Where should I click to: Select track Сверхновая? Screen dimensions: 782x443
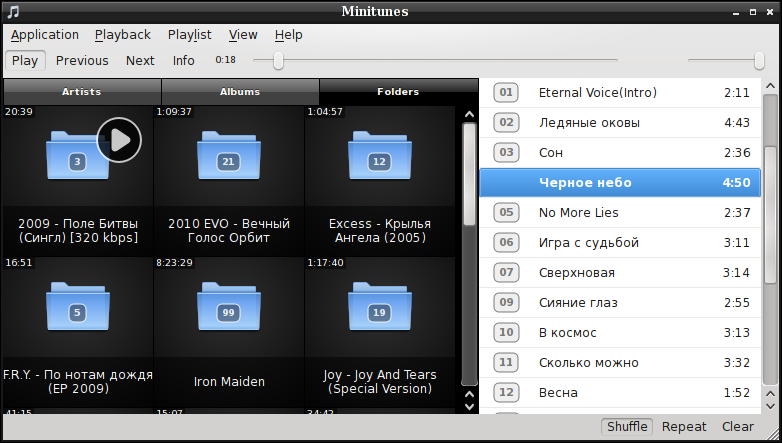coord(620,272)
